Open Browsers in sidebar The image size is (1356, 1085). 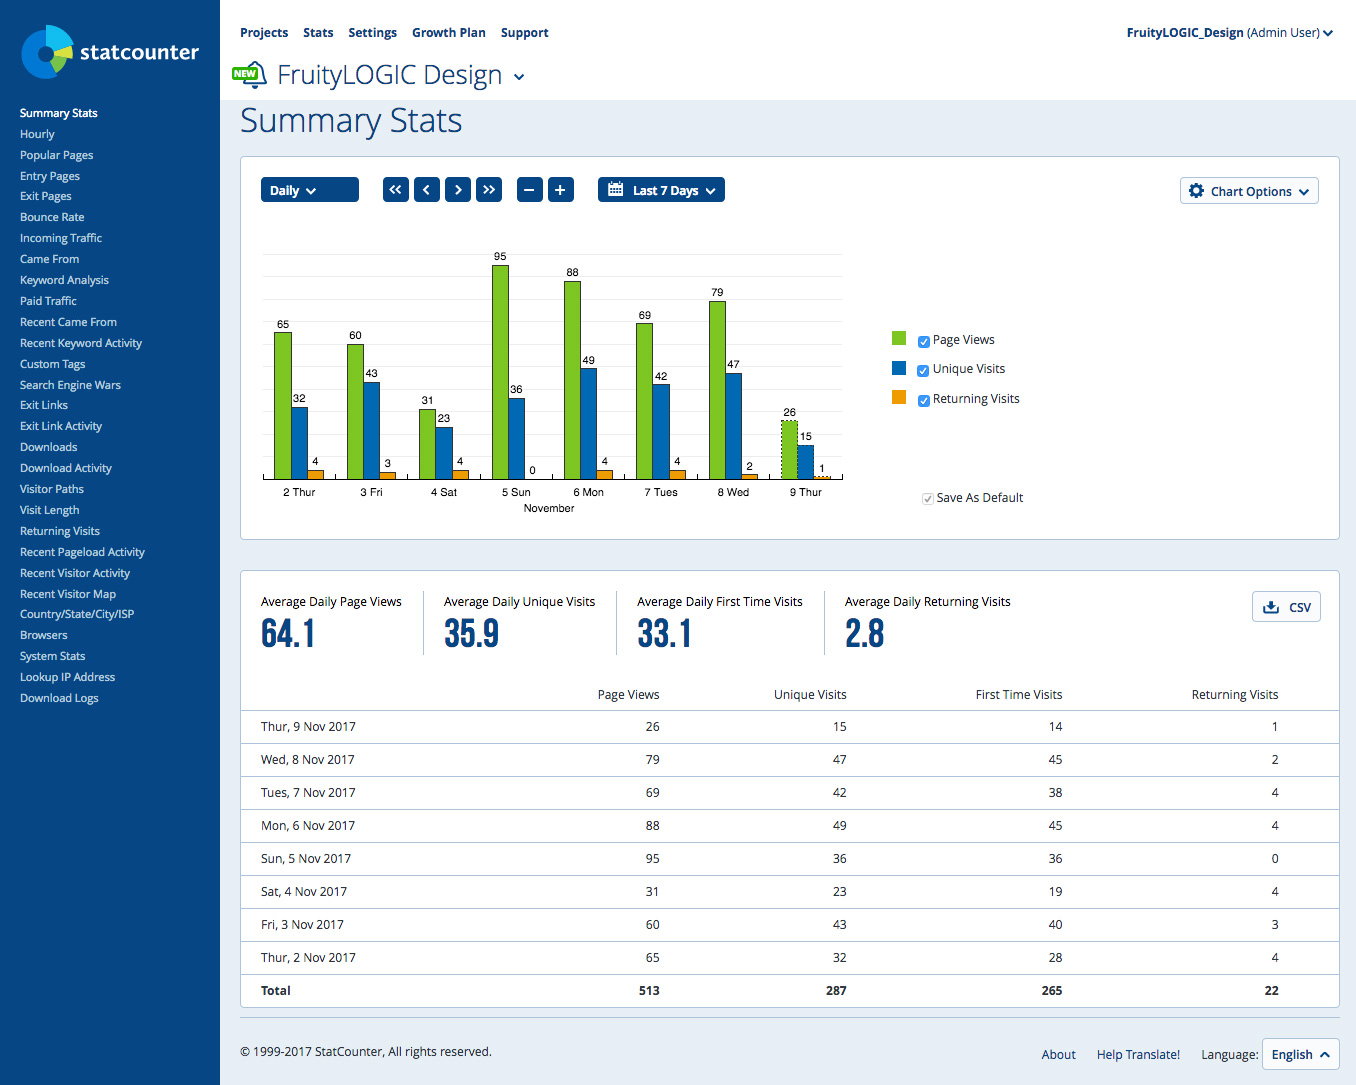pyautogui.click(x=44, y=635)
